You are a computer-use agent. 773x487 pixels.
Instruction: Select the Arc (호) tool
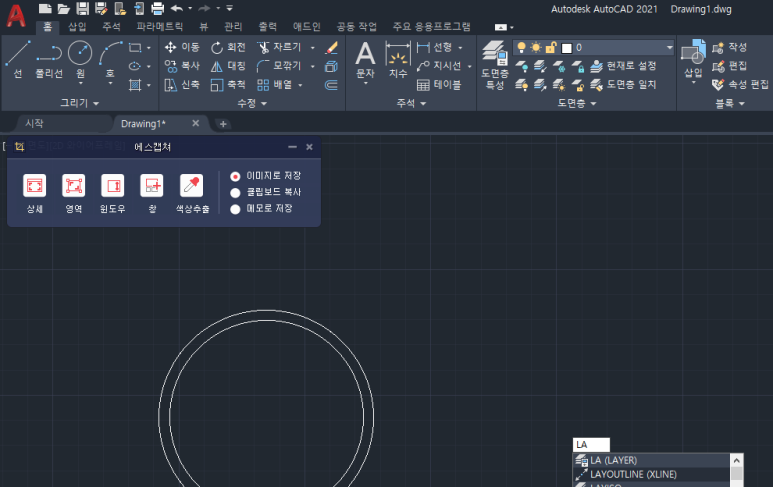tap(110, 60)
